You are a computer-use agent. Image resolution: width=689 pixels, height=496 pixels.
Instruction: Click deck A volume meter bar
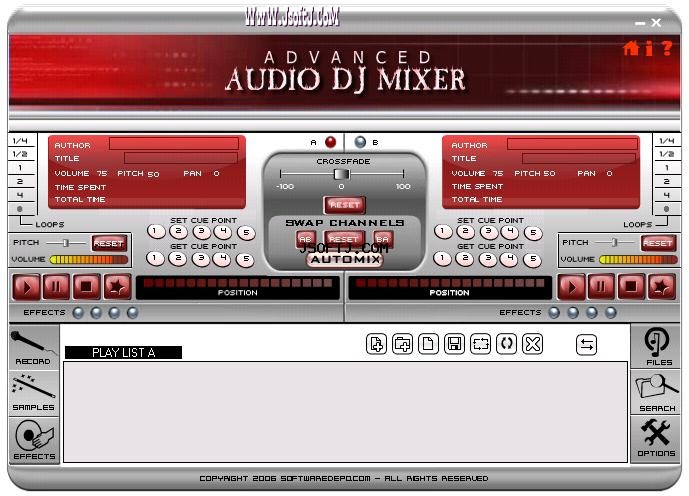coord(89,260)
